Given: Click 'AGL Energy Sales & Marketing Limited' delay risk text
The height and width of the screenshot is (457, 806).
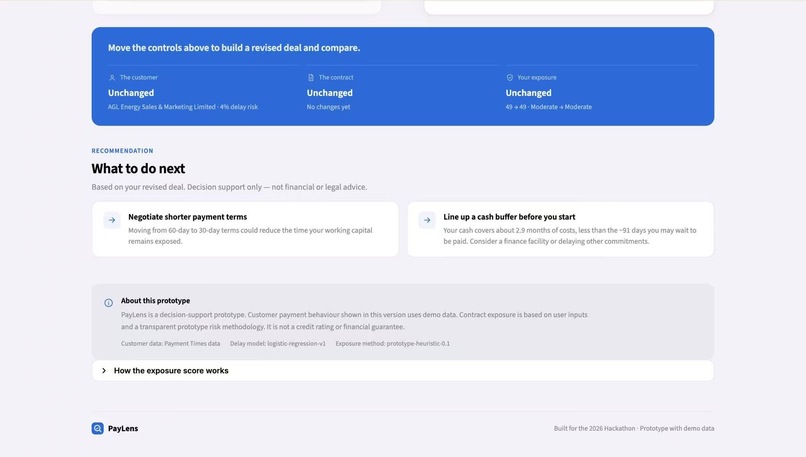Looking at the screenshot, I should [183, 107].
